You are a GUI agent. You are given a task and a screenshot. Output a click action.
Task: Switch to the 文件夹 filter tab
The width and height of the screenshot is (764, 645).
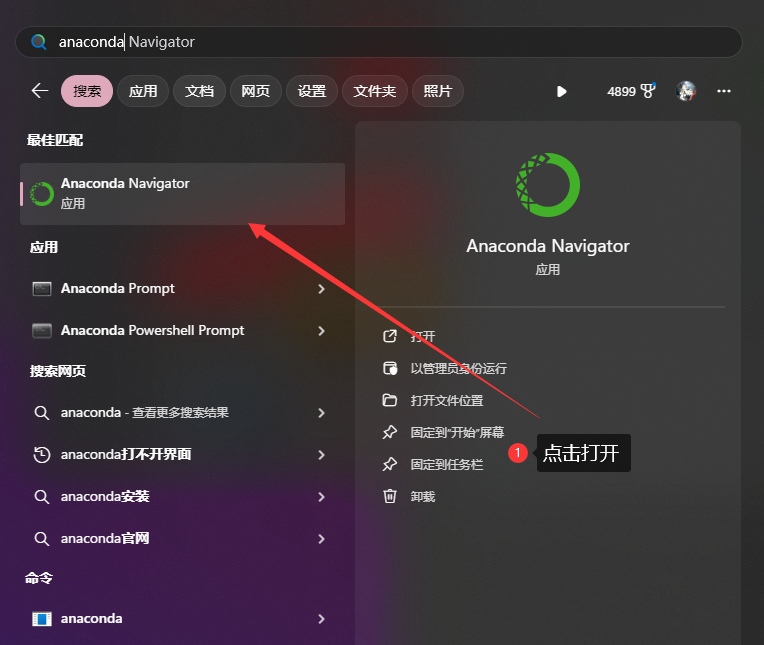coord(375,91)
